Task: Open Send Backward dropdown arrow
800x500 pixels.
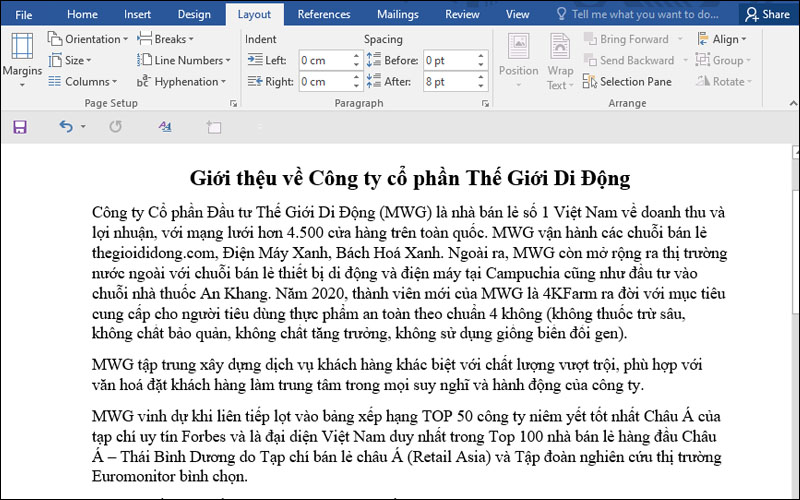Action: (685, 60)
